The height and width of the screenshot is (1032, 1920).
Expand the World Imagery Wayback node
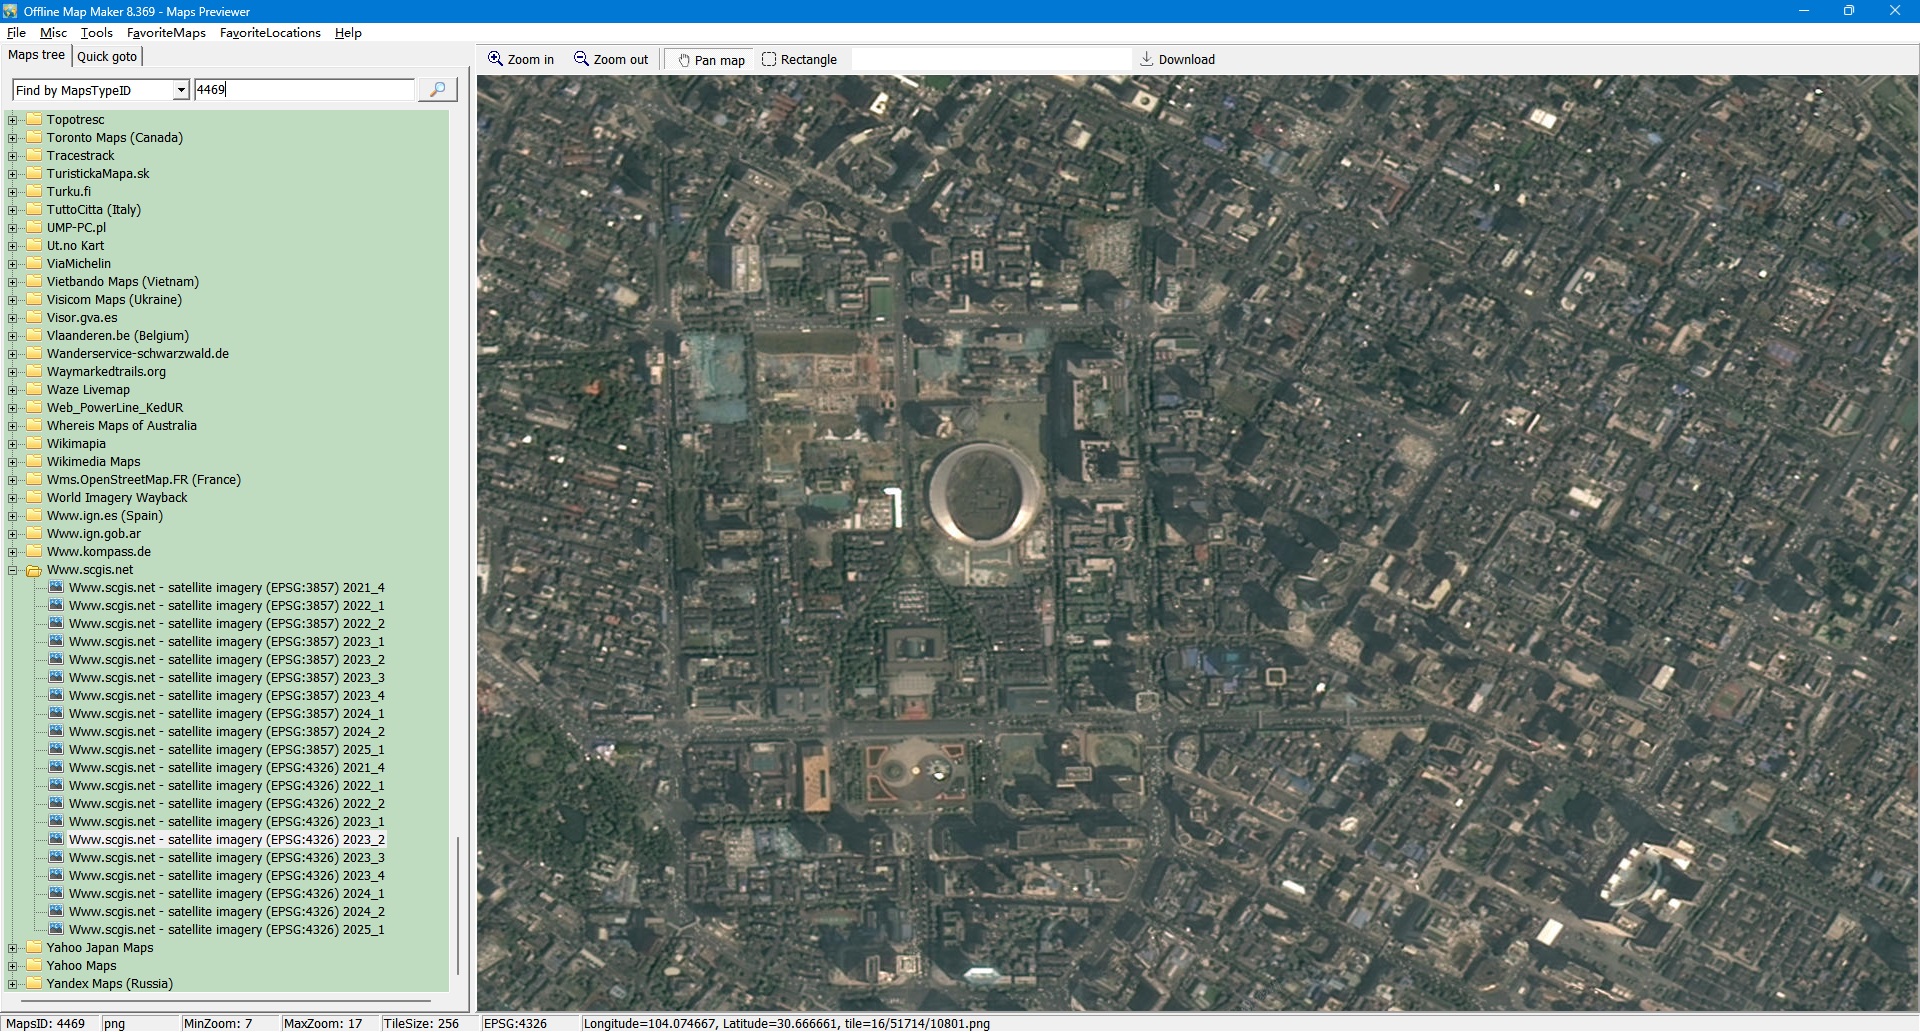(x=13, y=498)
